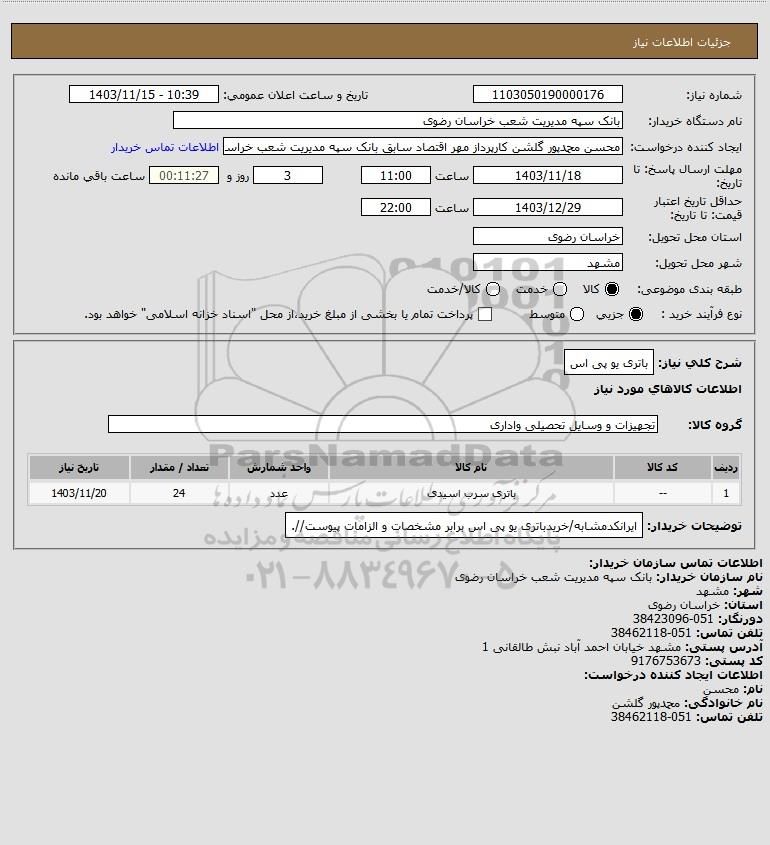The width and height of the screenshot is (770, 845).
Task: Open the اطلاعات تماس خریدار link
Action: (165, 147)
